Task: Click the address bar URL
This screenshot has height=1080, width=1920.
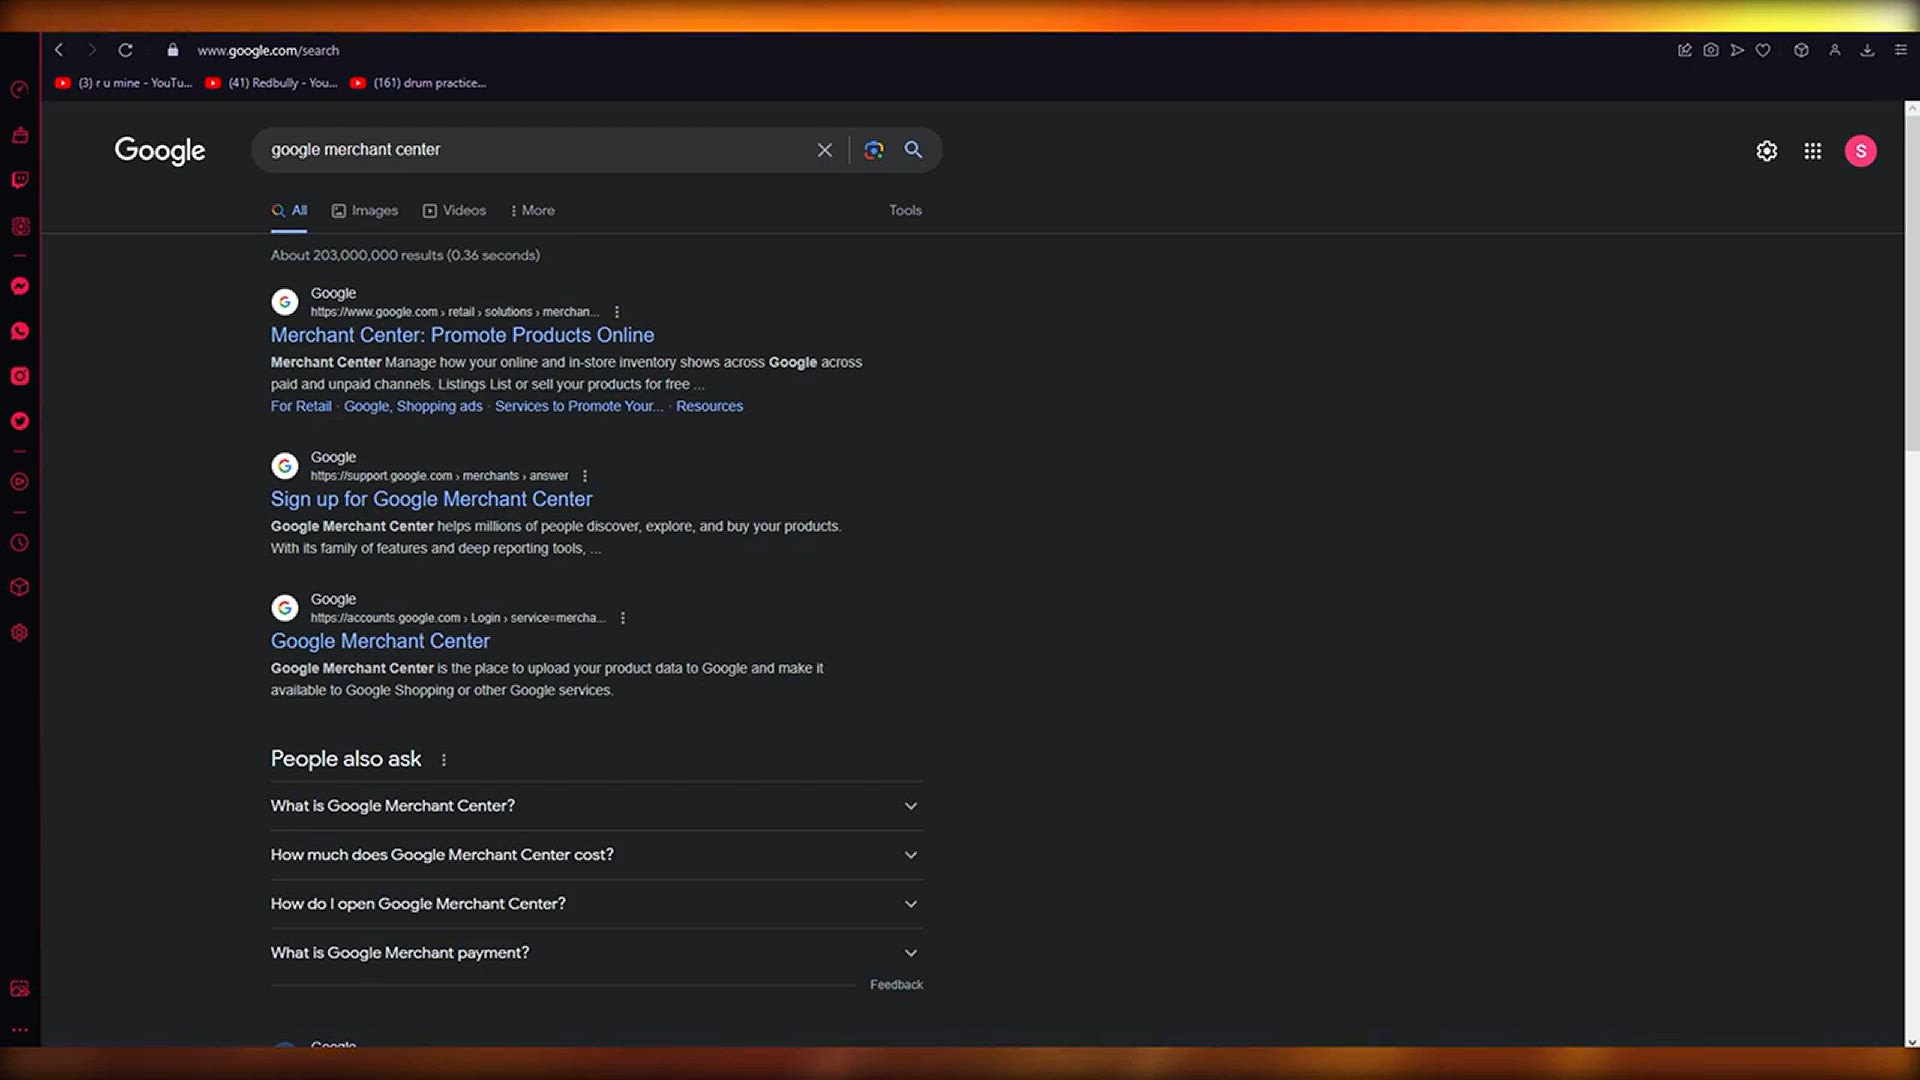Action: pyautogui.click(x=268, y=50)
